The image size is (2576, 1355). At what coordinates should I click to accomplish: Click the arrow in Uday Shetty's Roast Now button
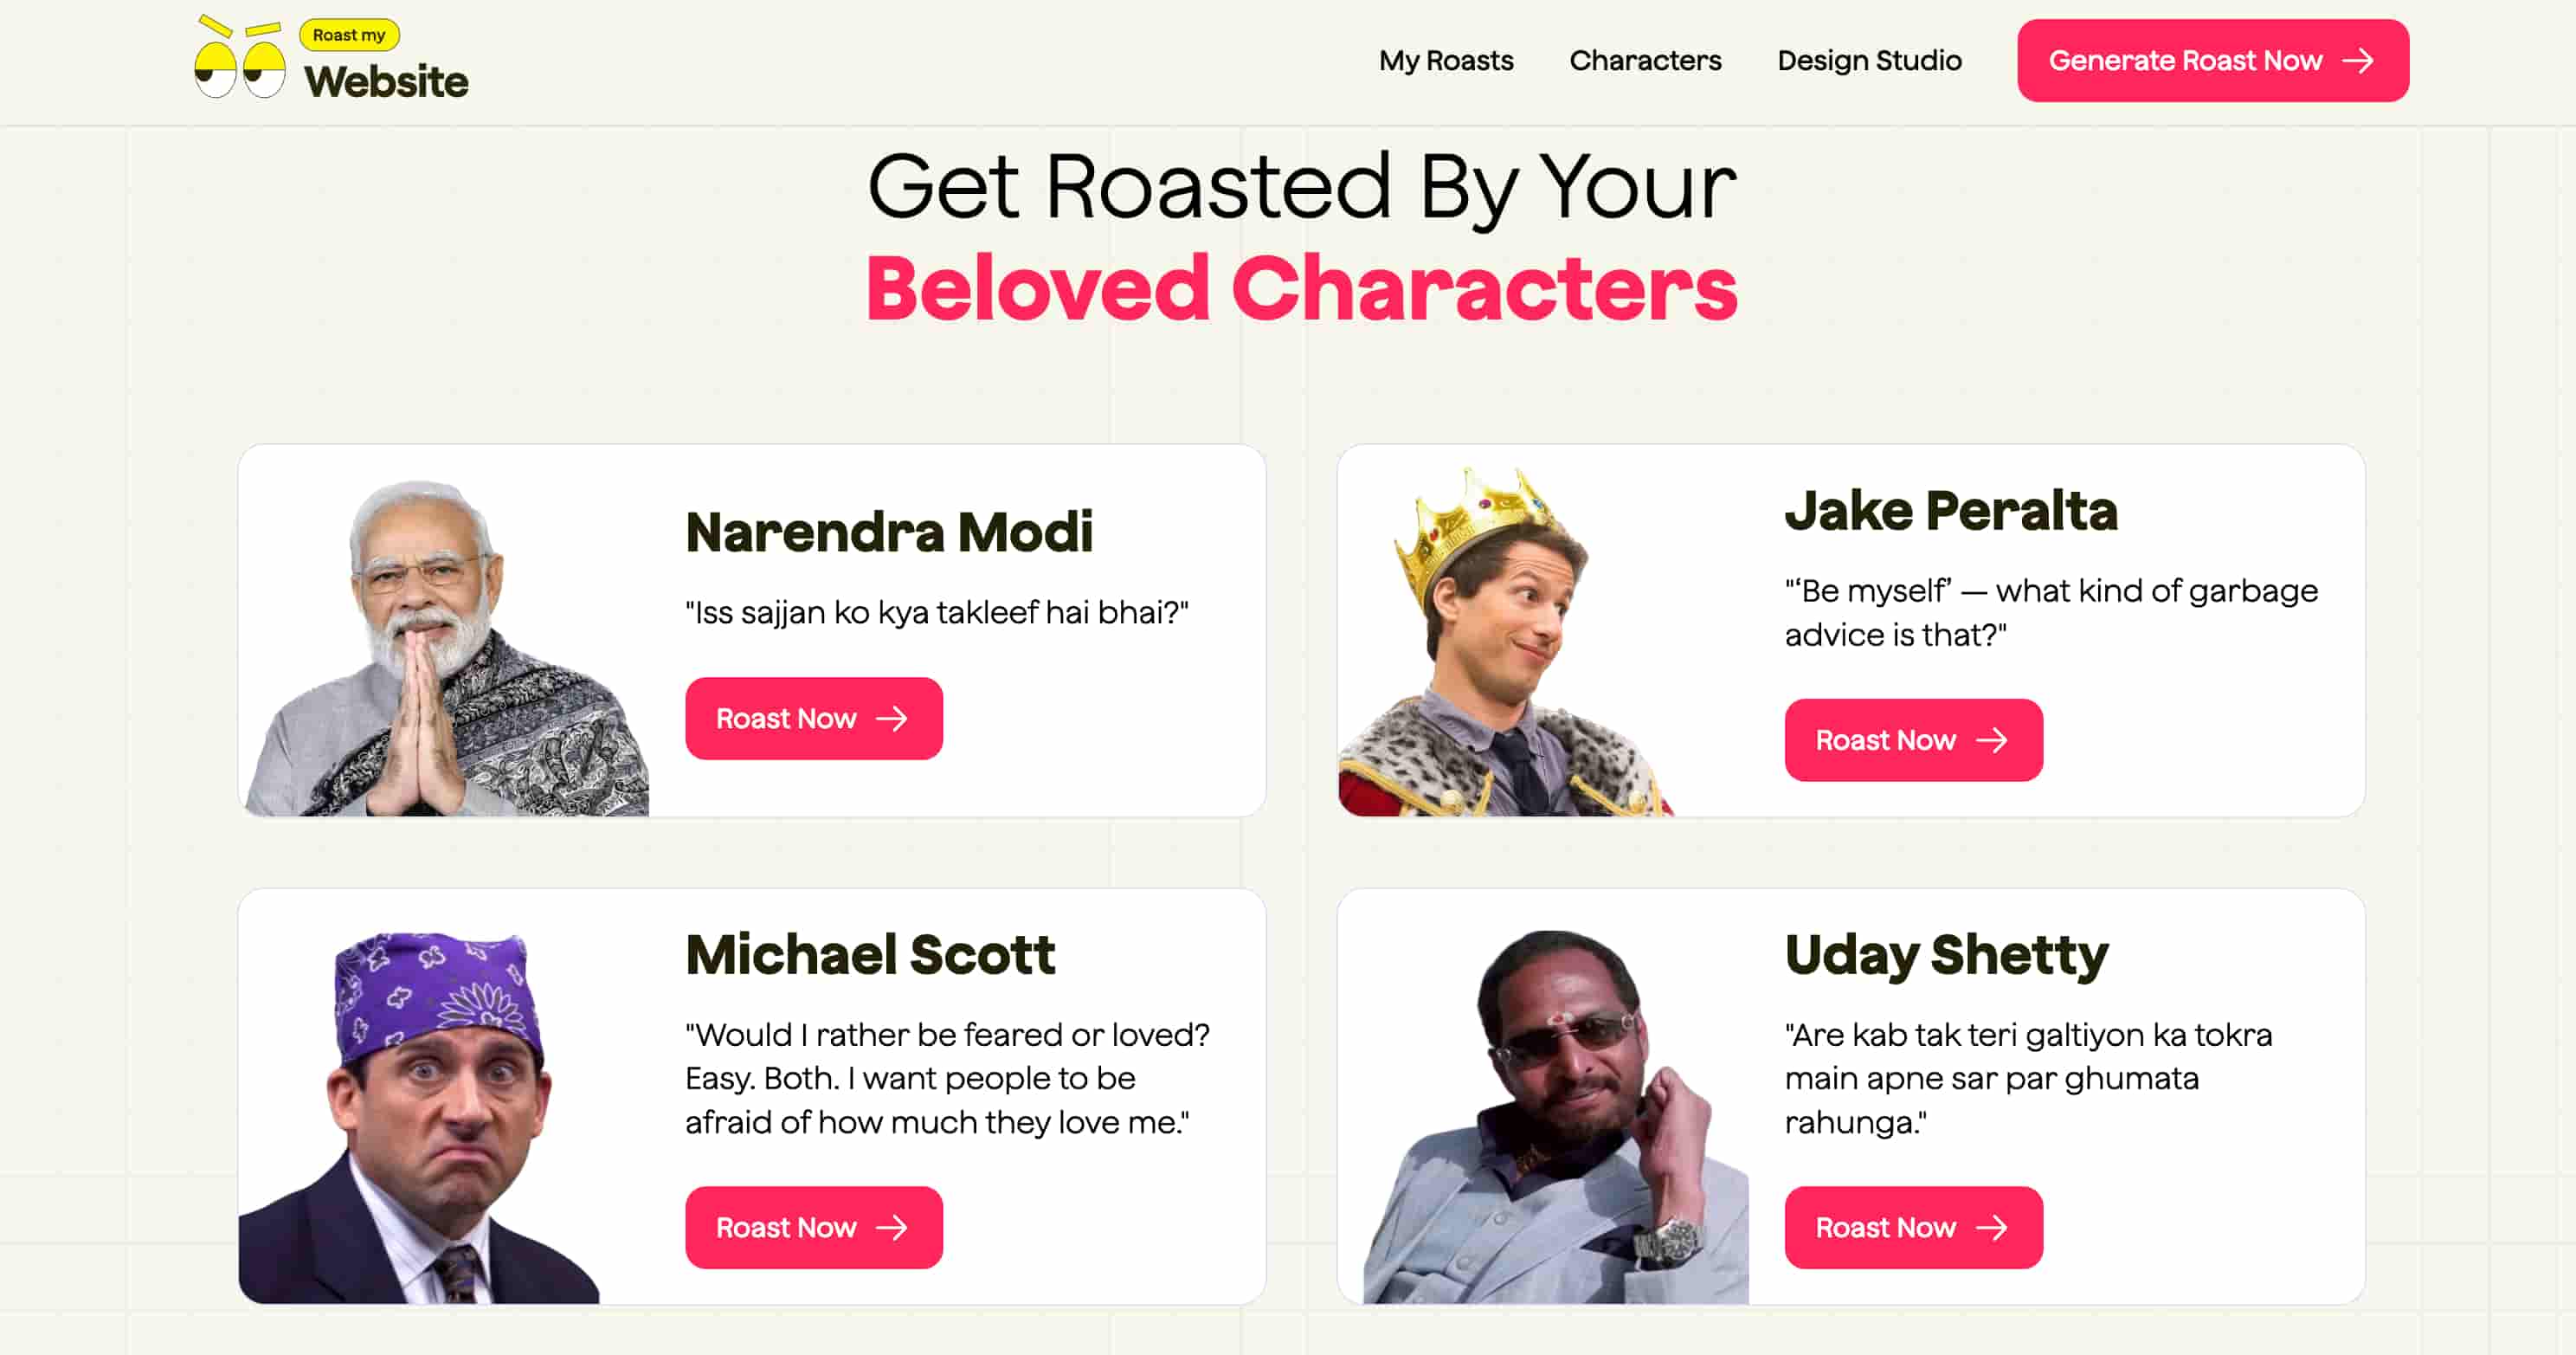point(1991,1227)
